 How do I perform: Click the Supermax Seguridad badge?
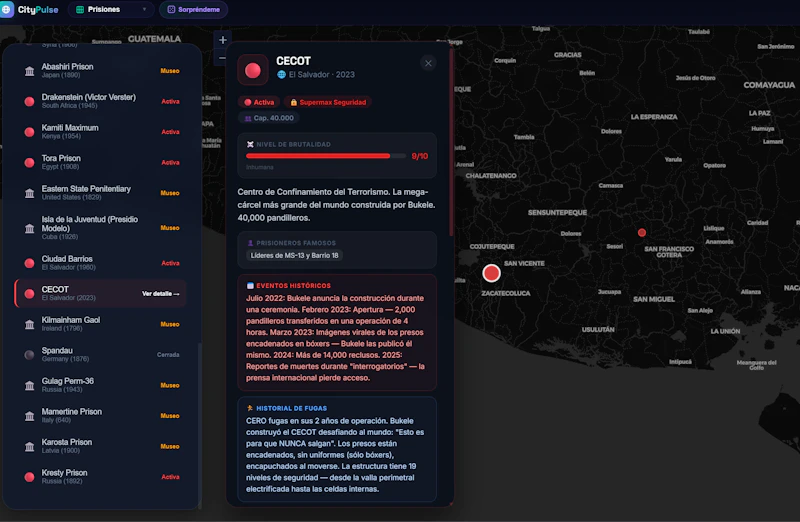point(328,102)
